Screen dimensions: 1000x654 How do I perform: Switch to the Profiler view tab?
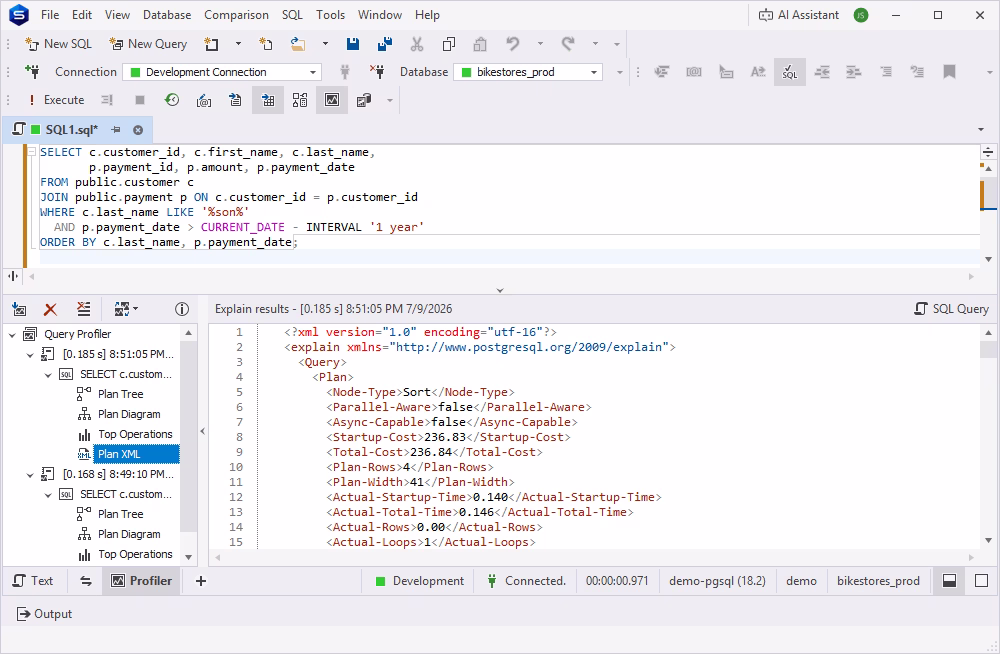[142, 581]
